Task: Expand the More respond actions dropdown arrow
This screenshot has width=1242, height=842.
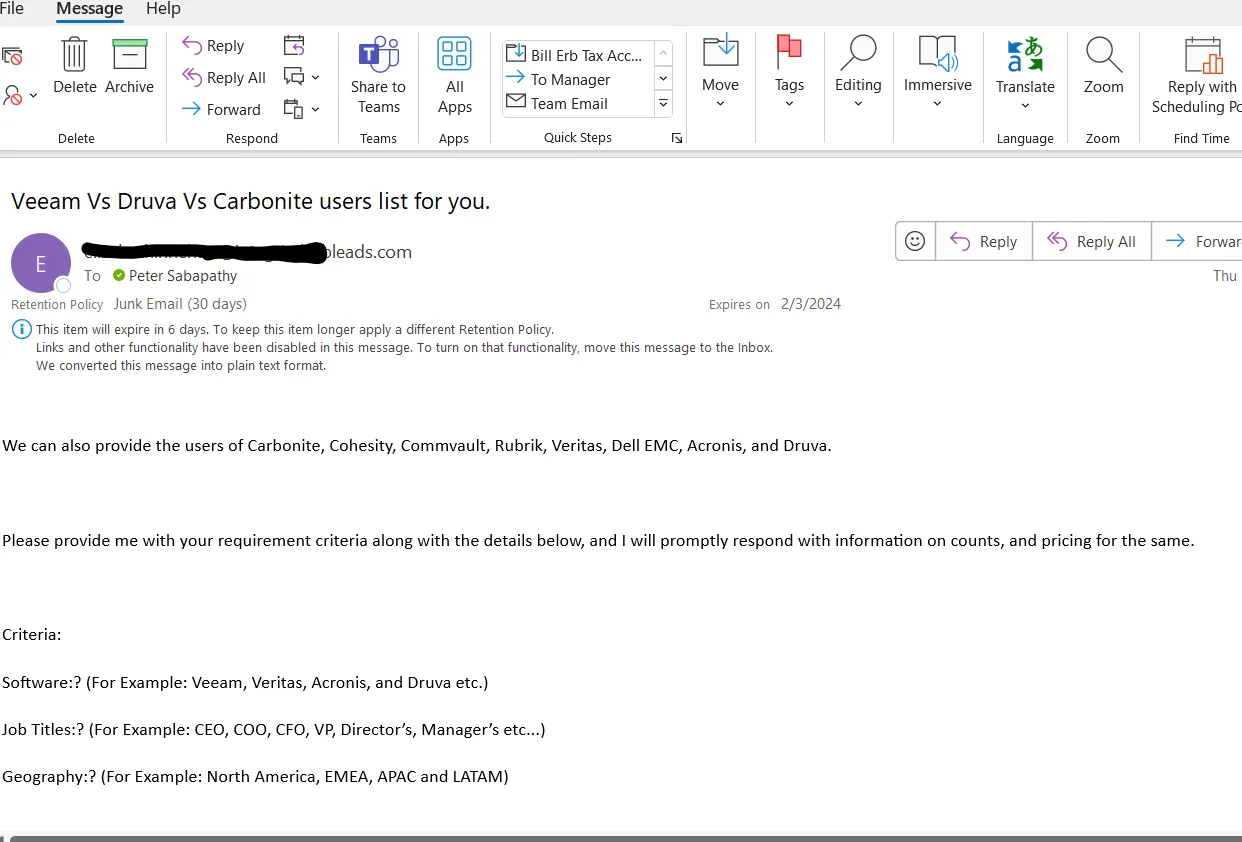Action: tap(316, 109)
